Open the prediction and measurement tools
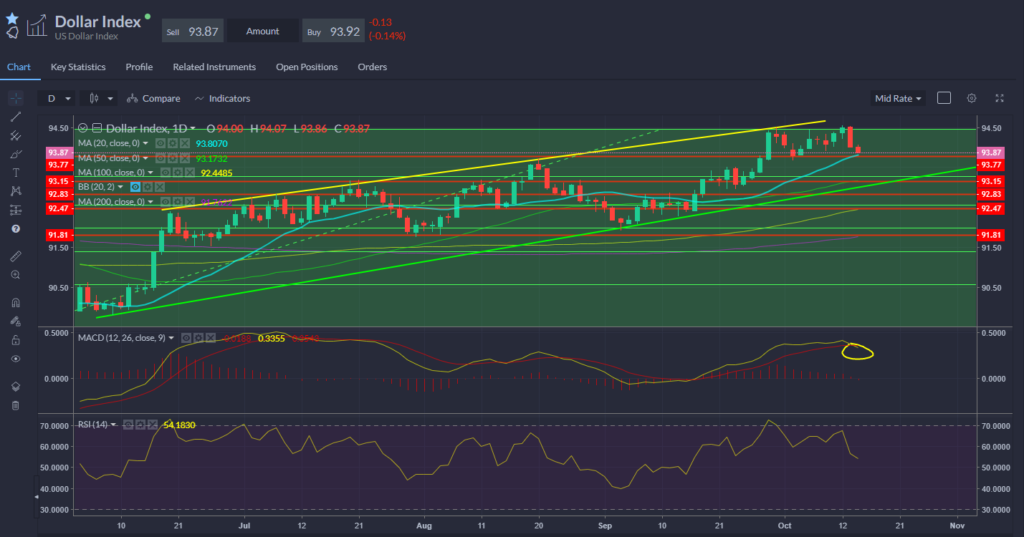 point(16,210)
